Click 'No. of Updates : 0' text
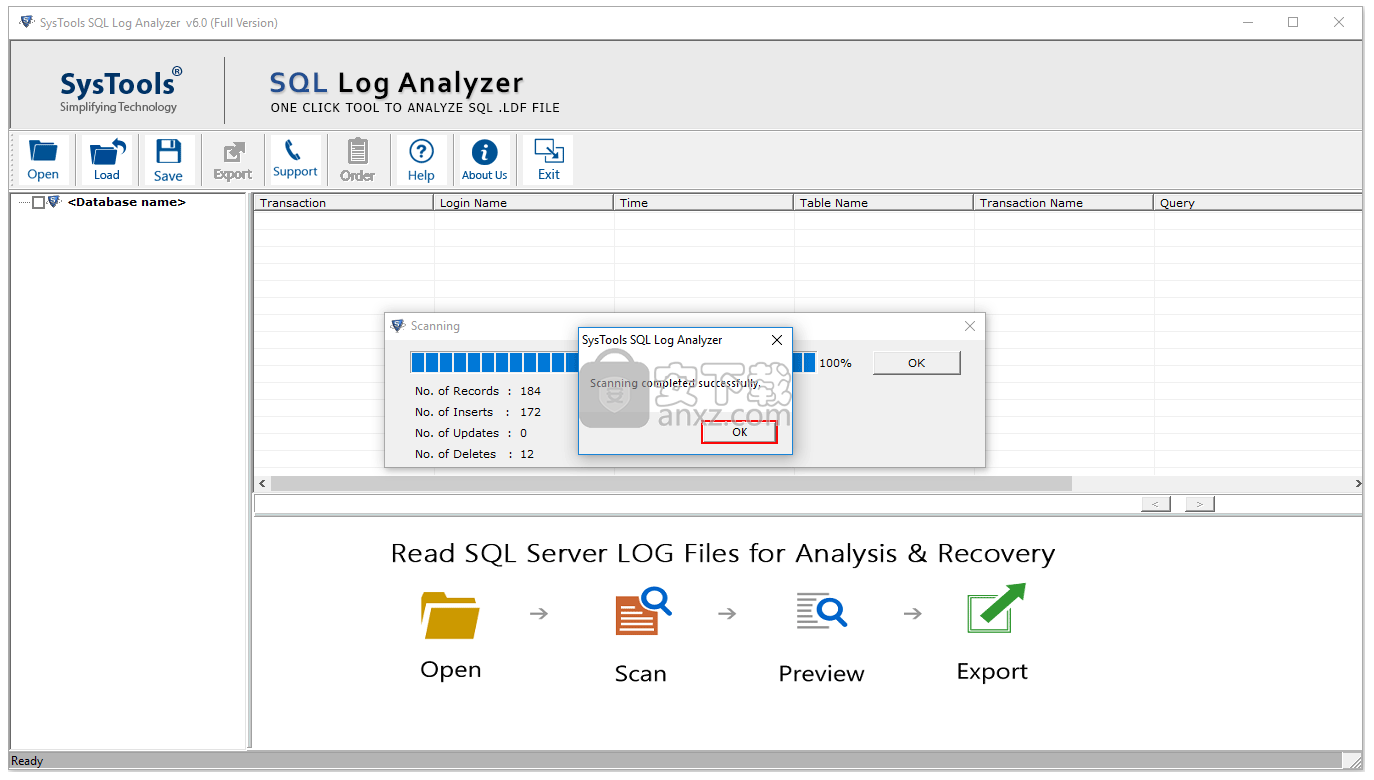The height and width of the screenshot is (780, 1374). click(x=471, y=433)
